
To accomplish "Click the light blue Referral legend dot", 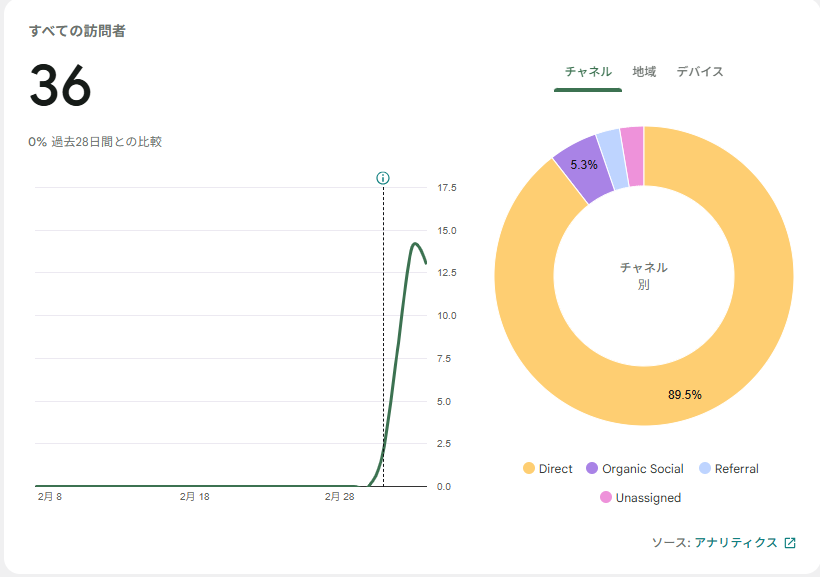I will [x=705, y=469].
